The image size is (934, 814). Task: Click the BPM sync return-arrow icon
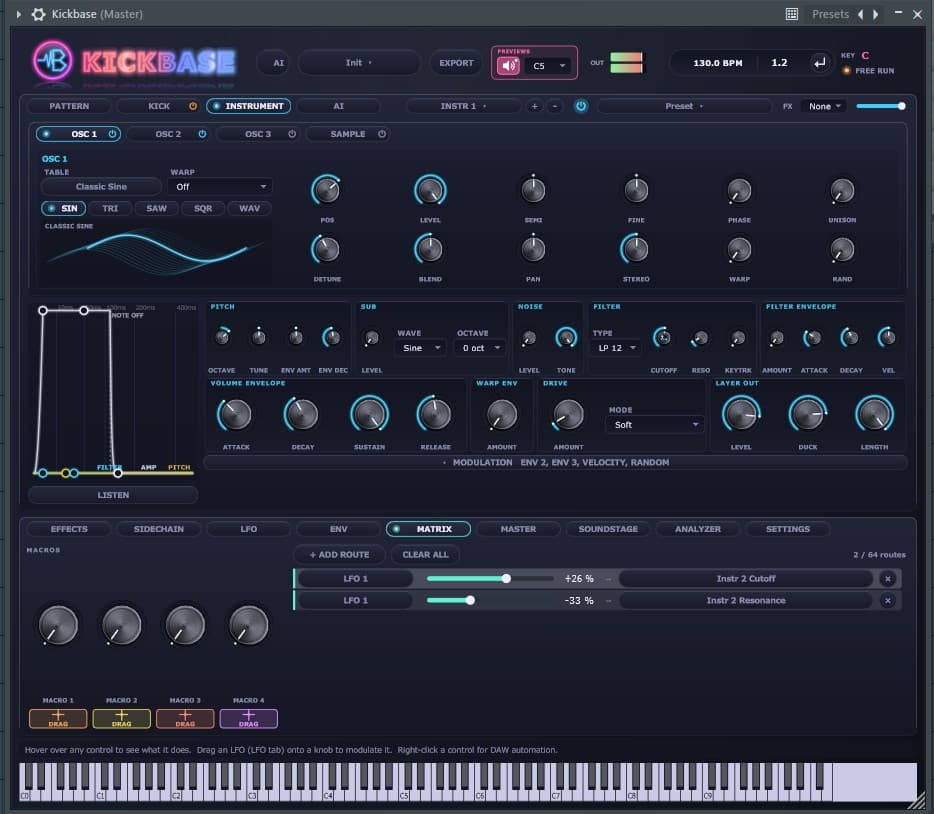(820, 63)
